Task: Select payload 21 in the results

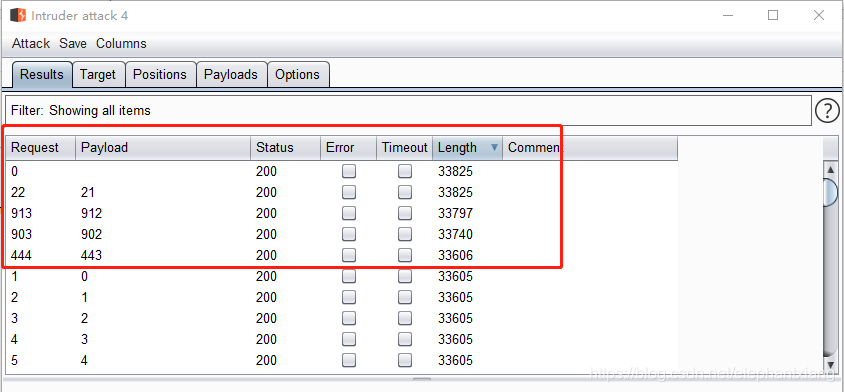Action: click(x=88, y=193)
